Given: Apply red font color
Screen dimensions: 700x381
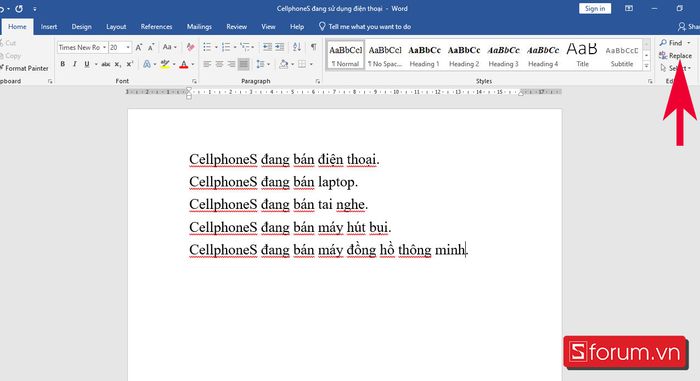Looking at the screenshot, I should (183, 64).
